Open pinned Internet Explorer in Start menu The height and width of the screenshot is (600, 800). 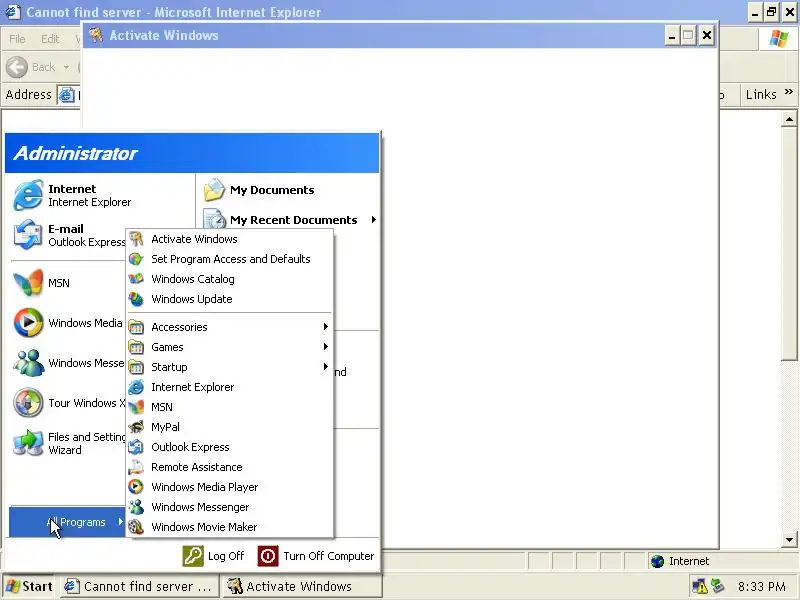tap(101, 195)
